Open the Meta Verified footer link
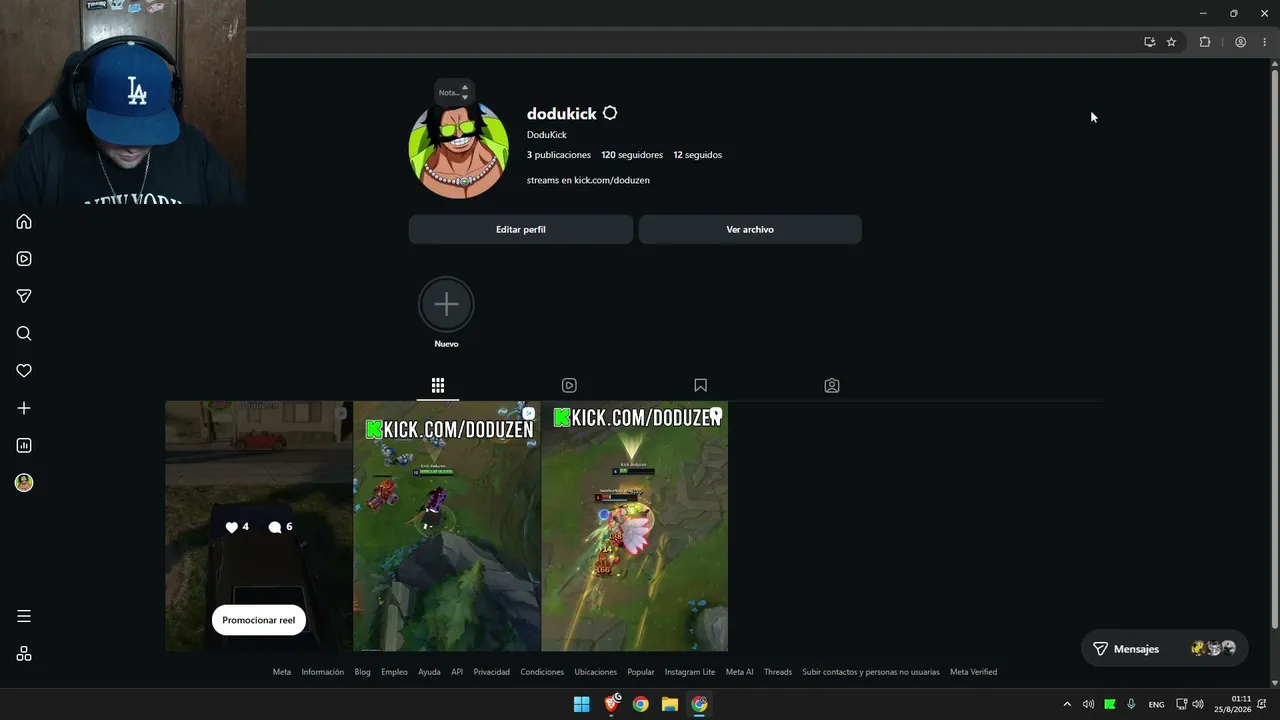This screenshot has width=1280, height=720. pos(973,672)
